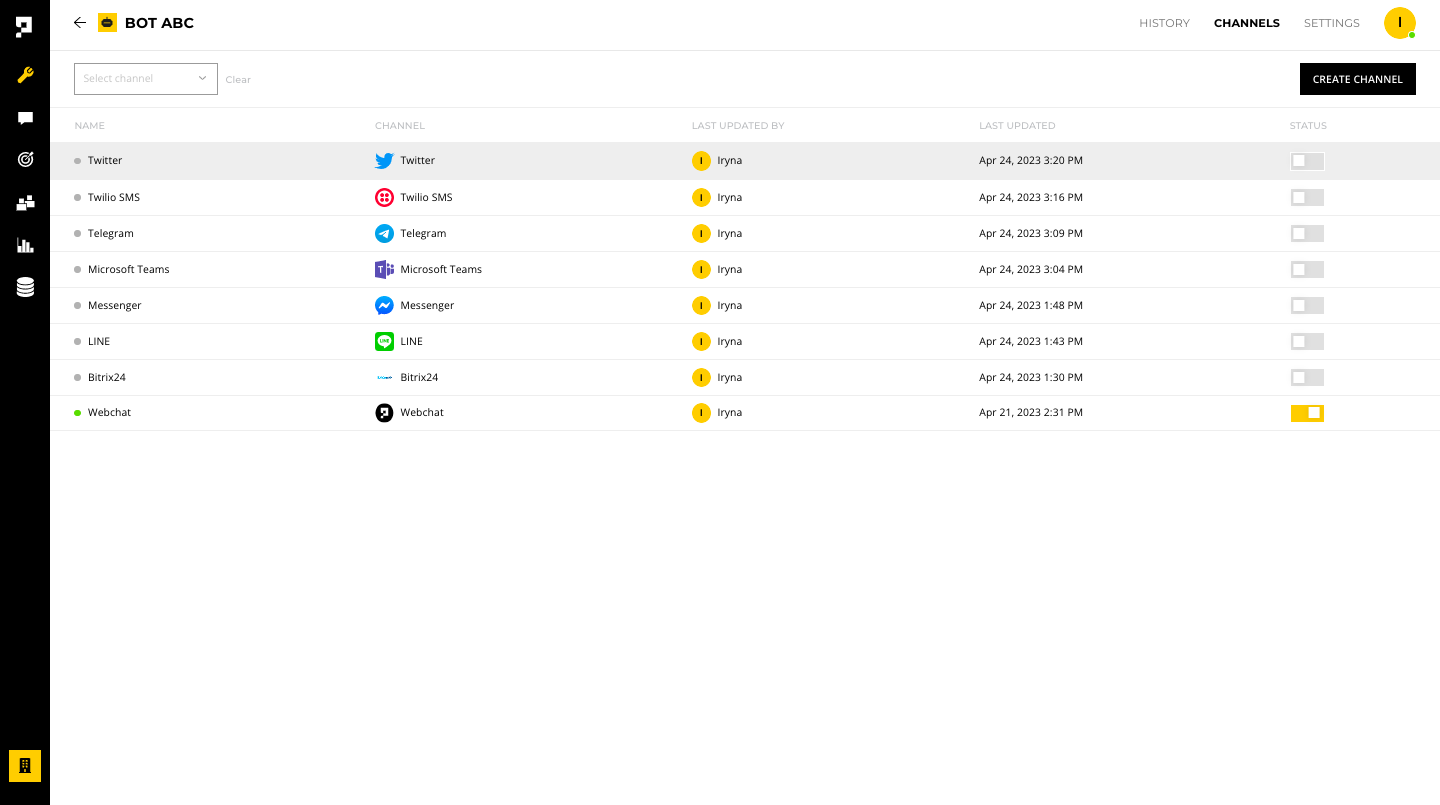
Task: Enable the LINE status toggle
Action: click(1307, 341)
